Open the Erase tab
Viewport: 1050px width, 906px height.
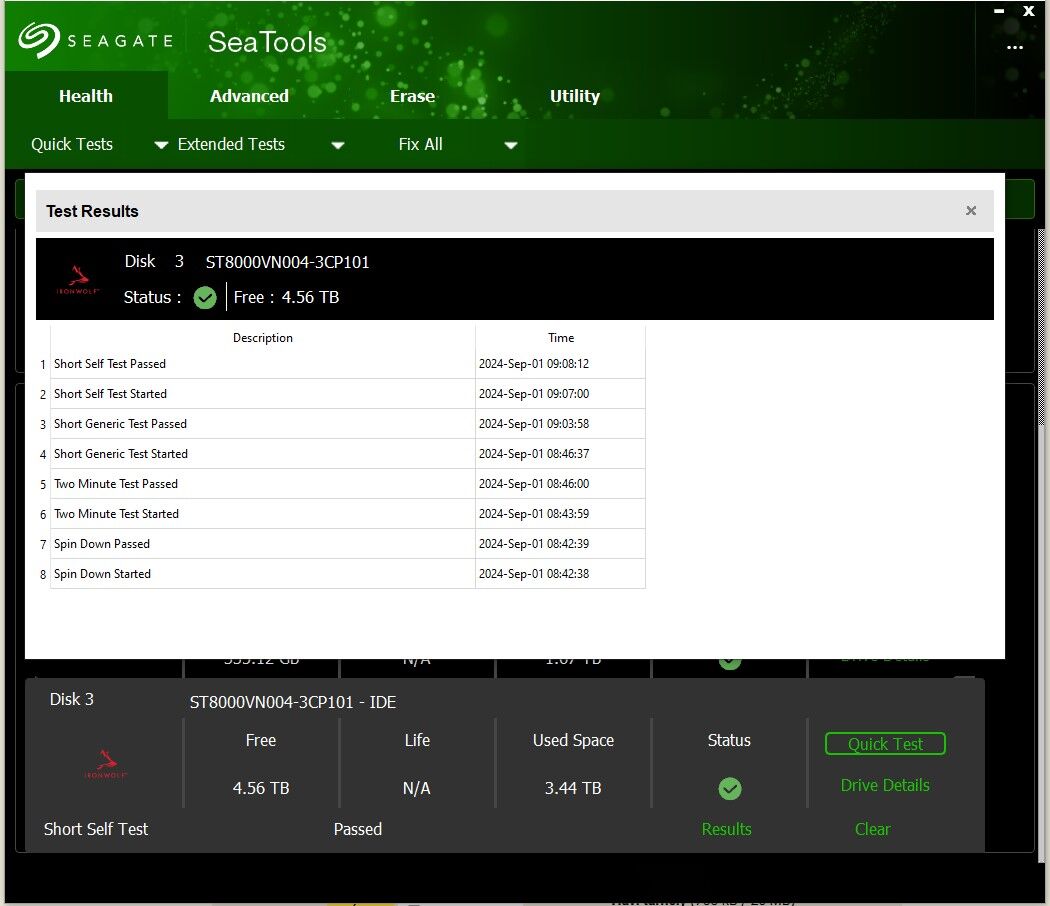[412, 96]
